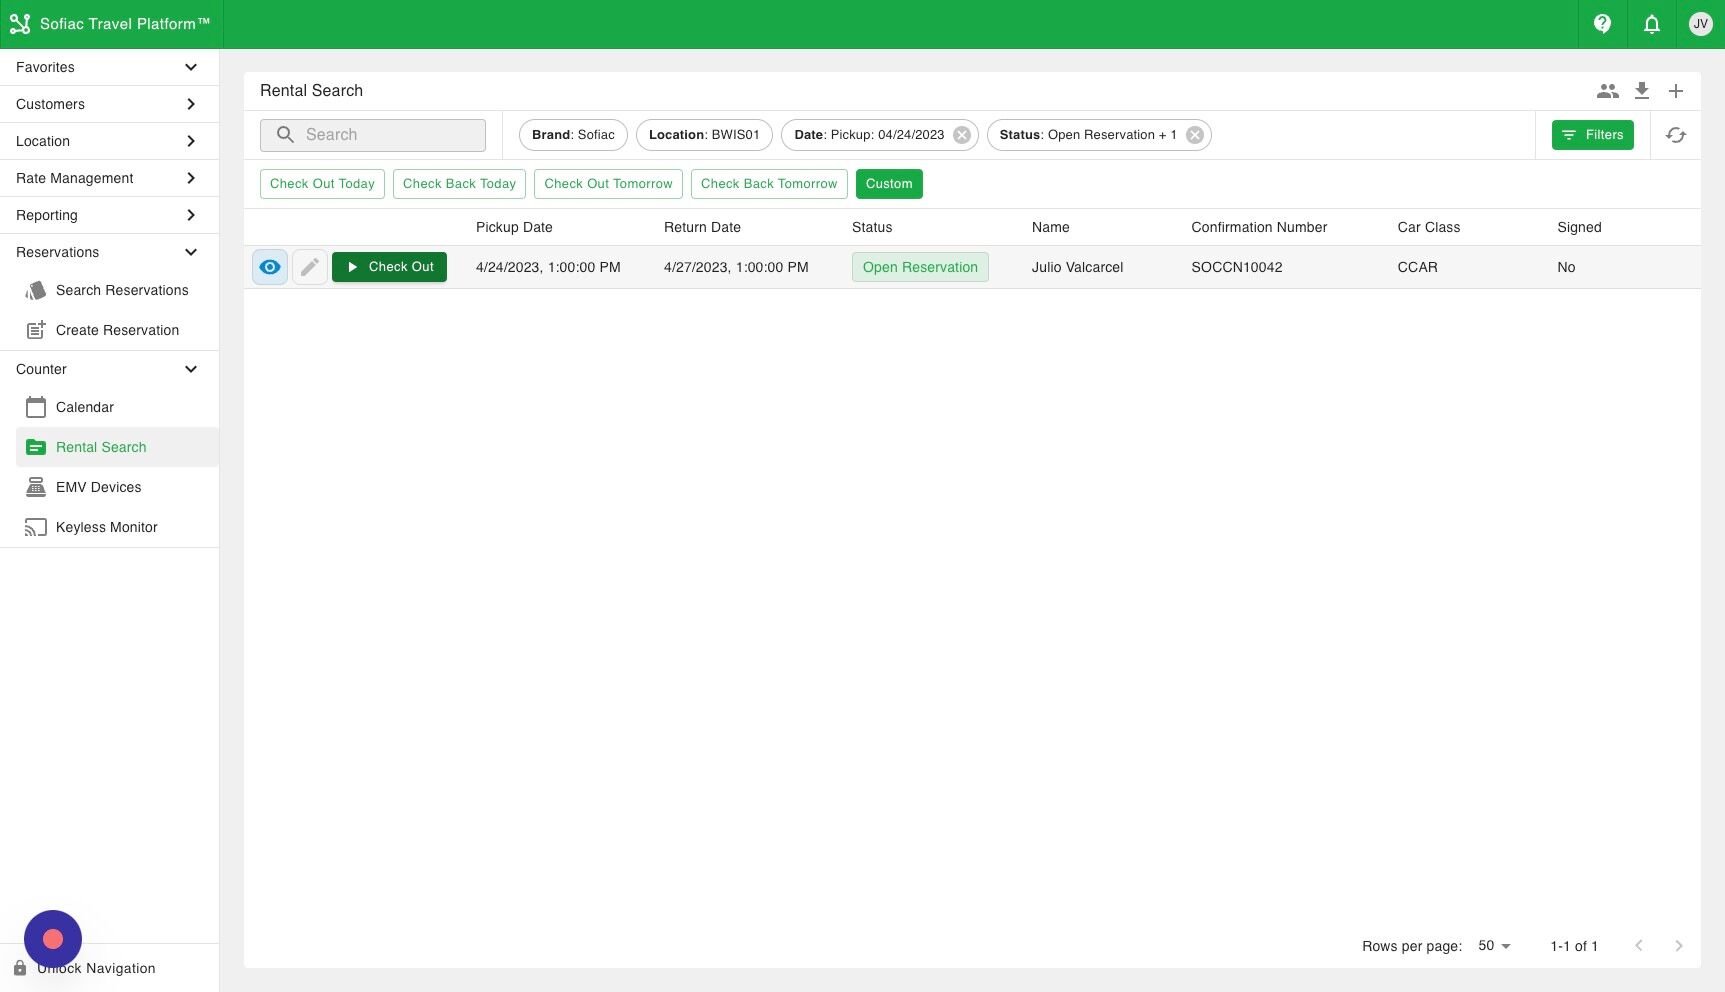Image resolution: width=1725 pixels, height=992 pixels.
Task: Click the notifications bell
Action: [x=1651, y=24]
